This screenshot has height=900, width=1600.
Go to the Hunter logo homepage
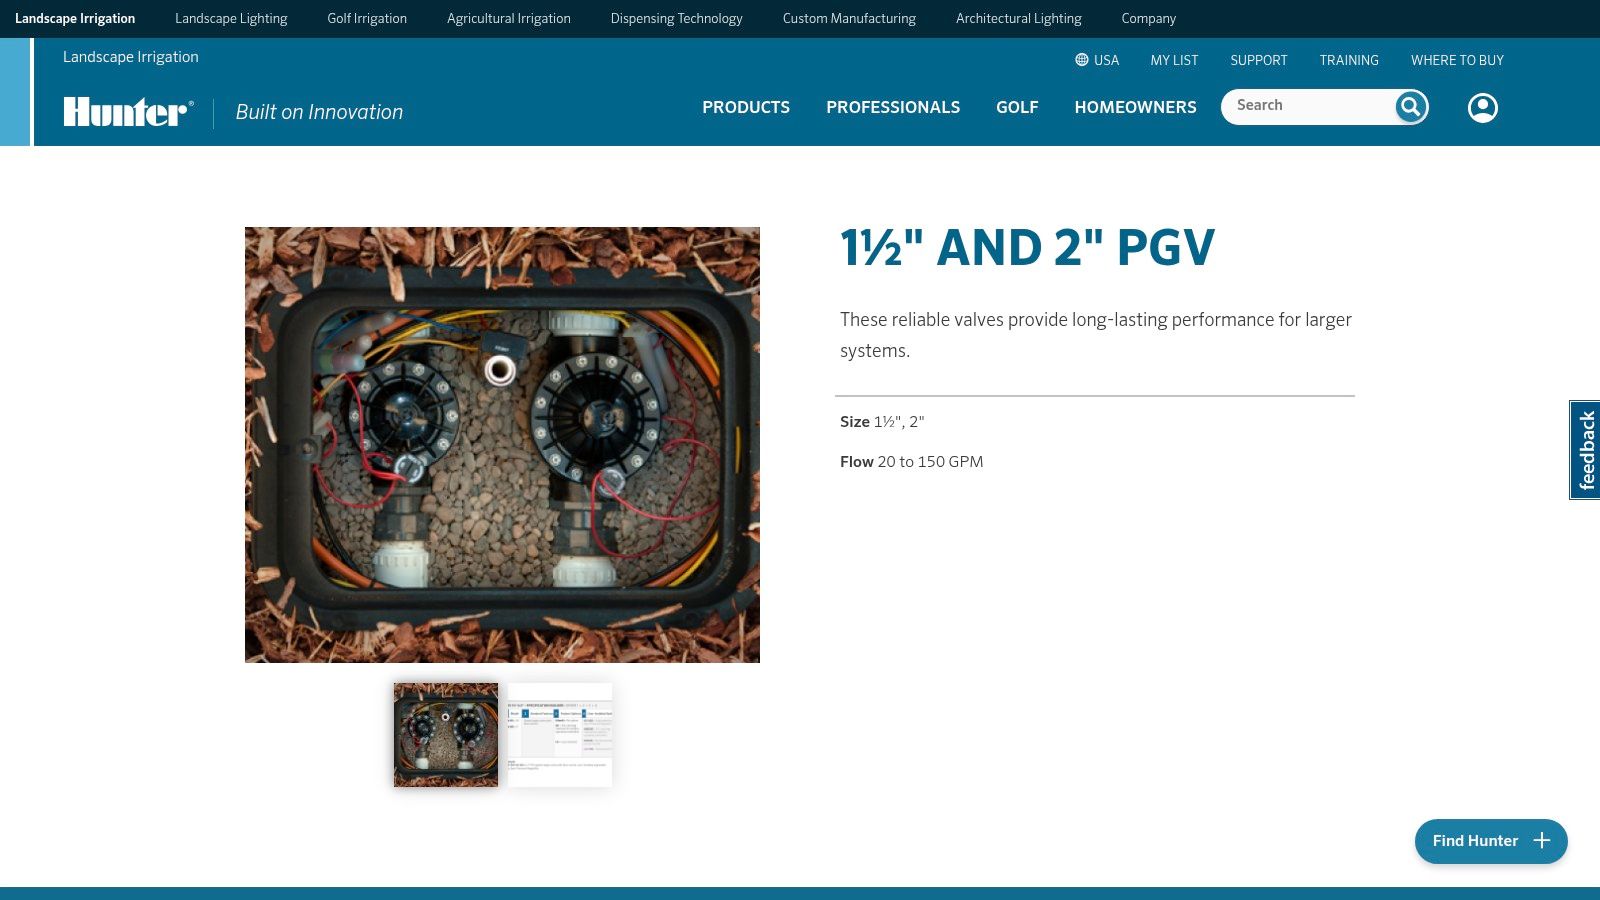click(128, 111)
